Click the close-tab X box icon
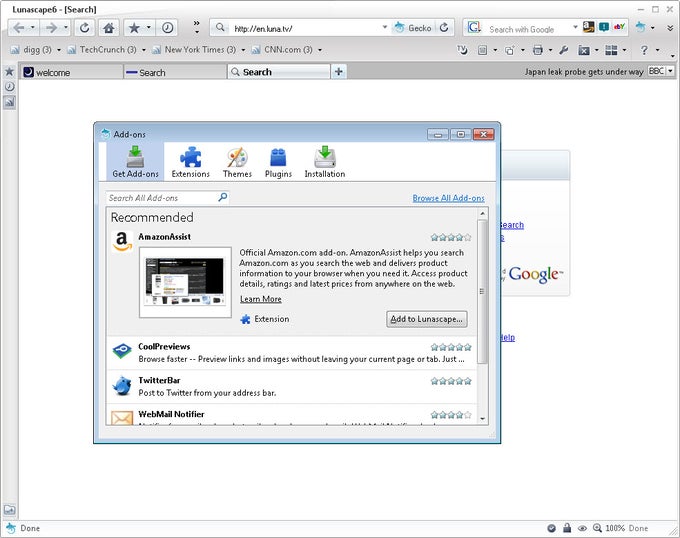The image size is (680, 538). [584, 50]
